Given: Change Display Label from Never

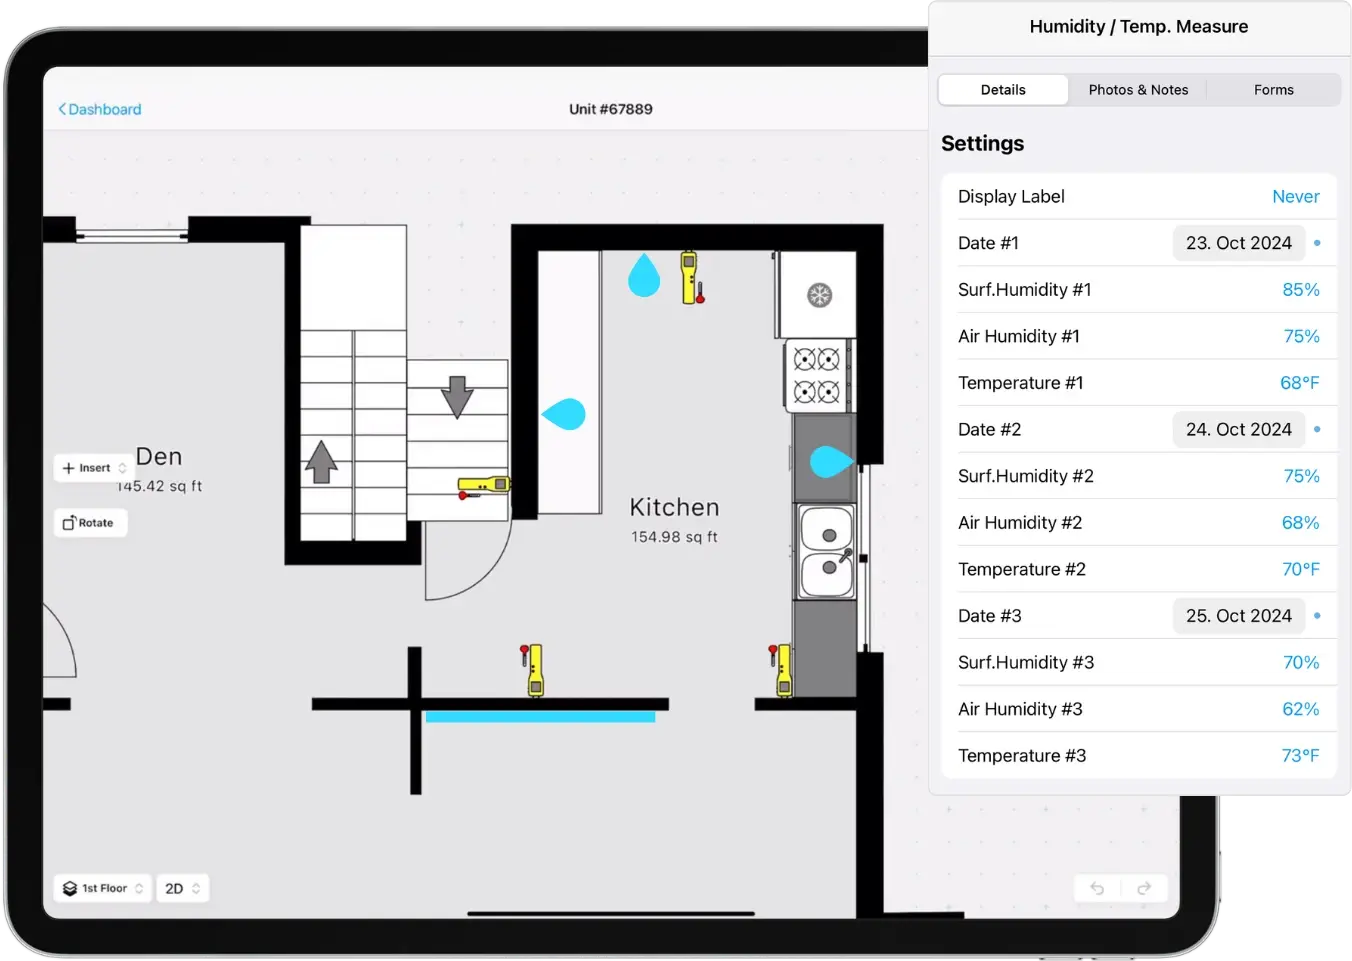Looking at the screenshot, I should [x=1296, y=196].
